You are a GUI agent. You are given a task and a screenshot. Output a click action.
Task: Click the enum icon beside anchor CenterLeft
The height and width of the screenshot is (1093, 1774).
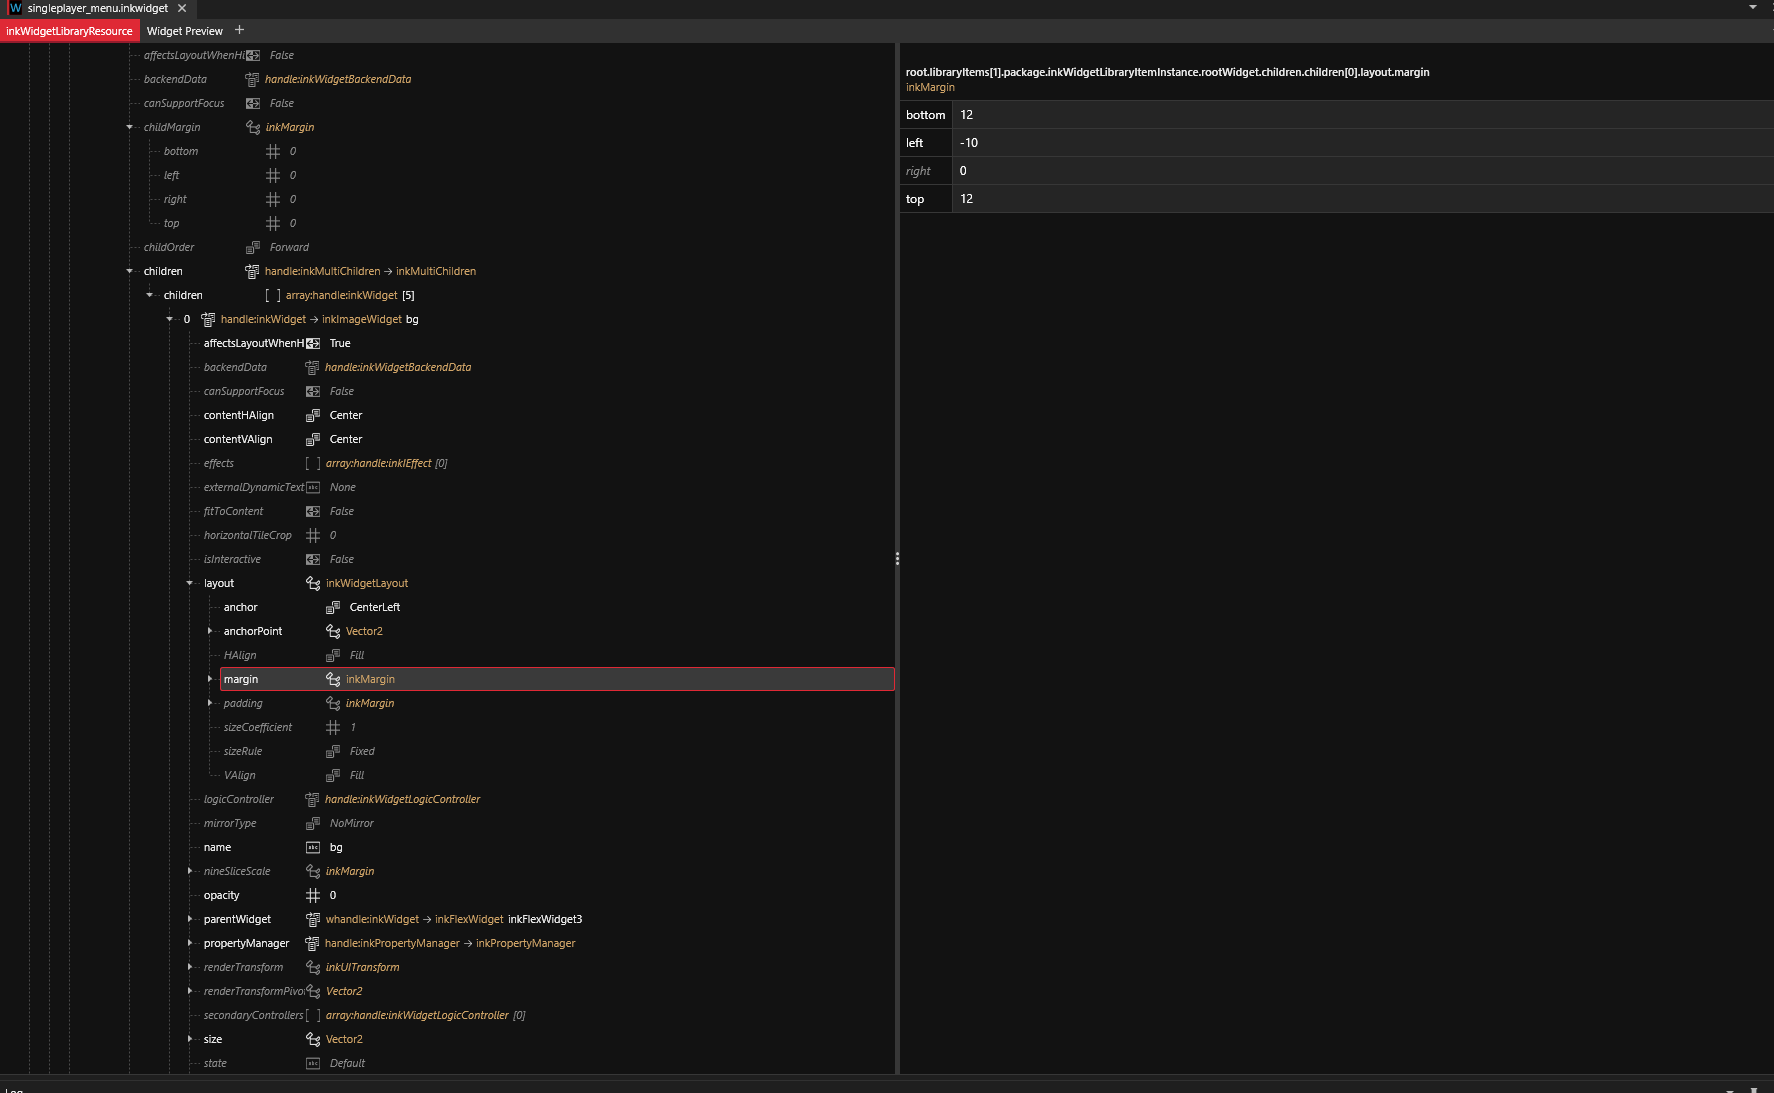coord(333,607)
